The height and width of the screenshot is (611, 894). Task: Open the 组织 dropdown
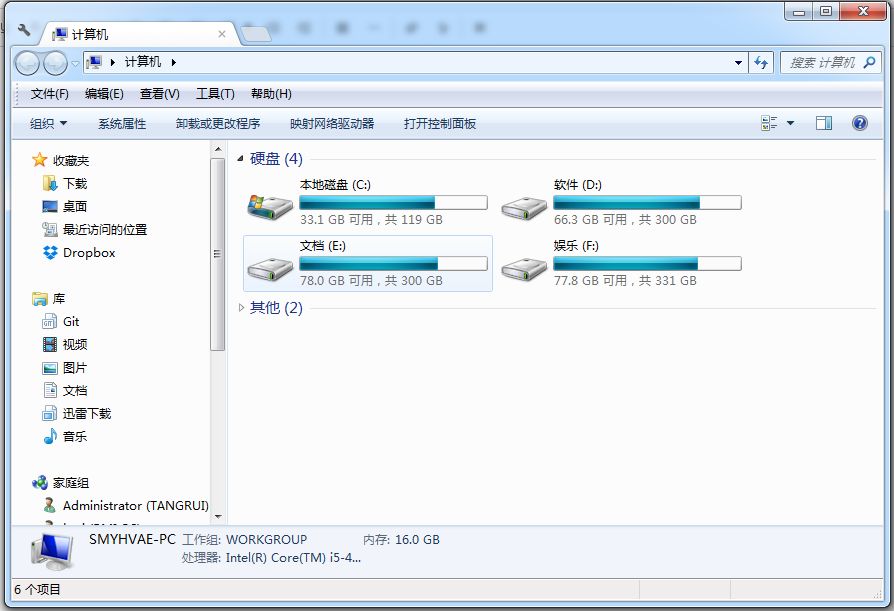[48, 123]
